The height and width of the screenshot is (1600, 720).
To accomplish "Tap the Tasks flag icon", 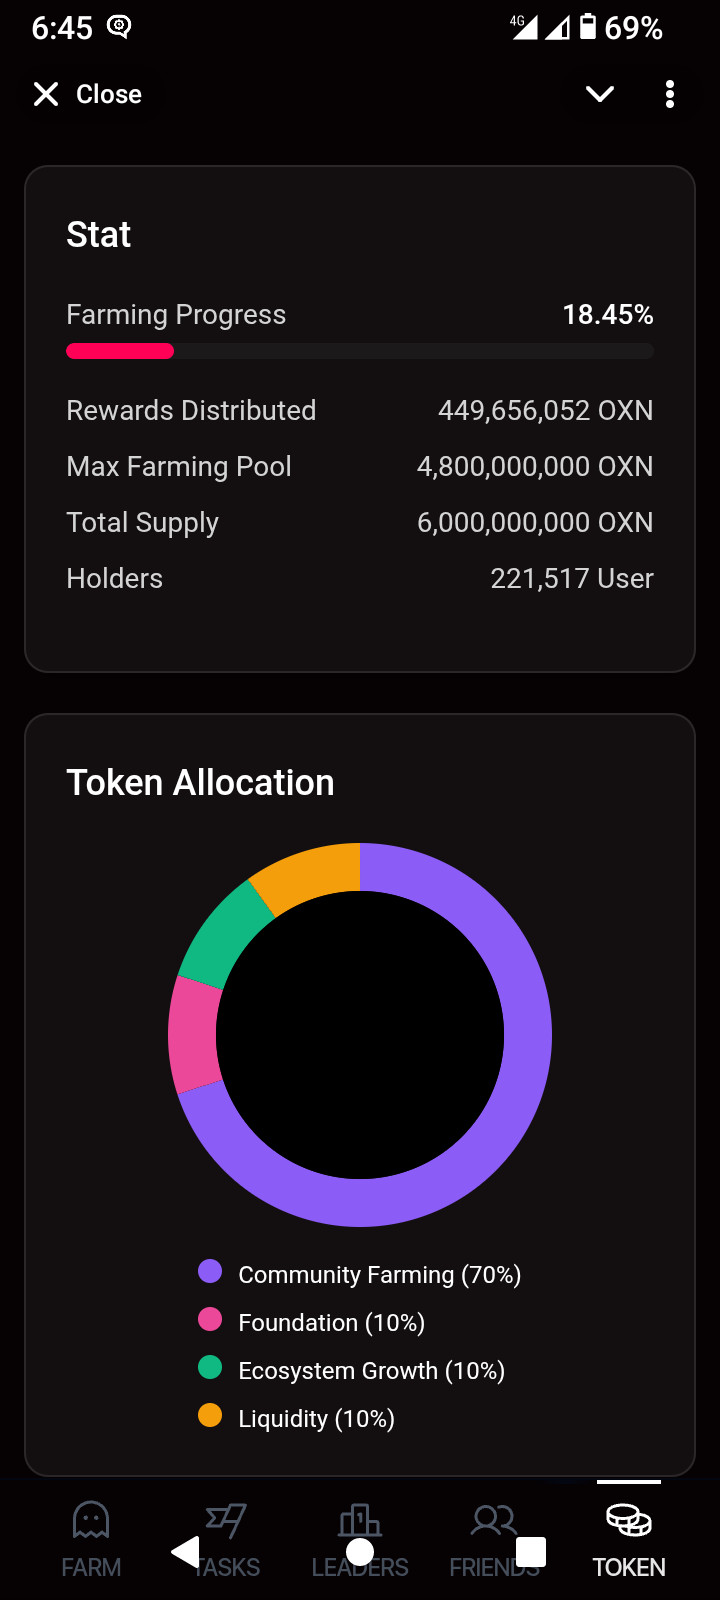I will tap(226, 1521).
